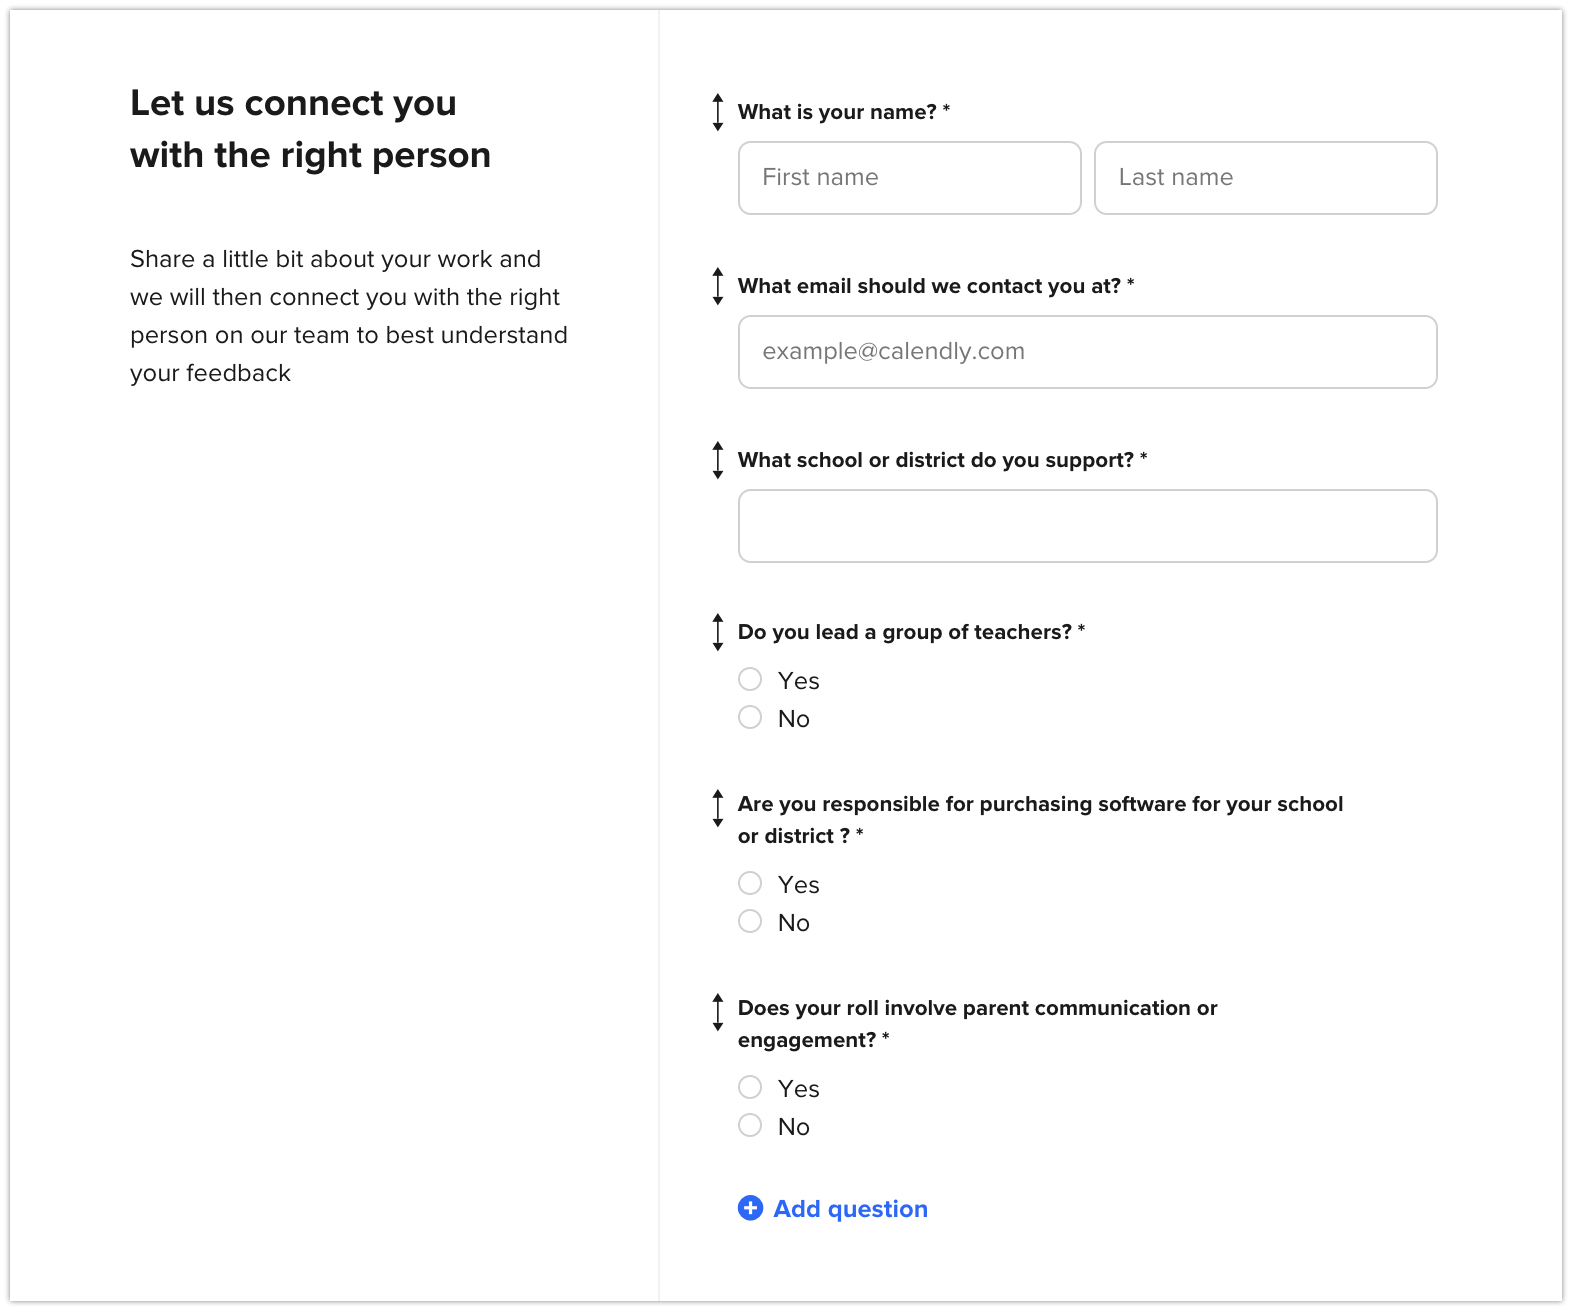Click the "Do you lead a group of teachers?" label

pyautogui.click(x=904, y=632)
